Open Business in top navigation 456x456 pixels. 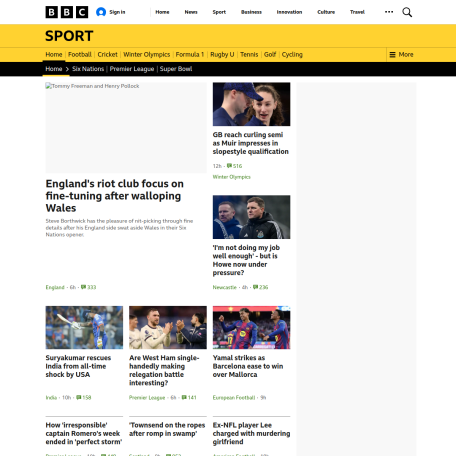click(x=251, y=12)
